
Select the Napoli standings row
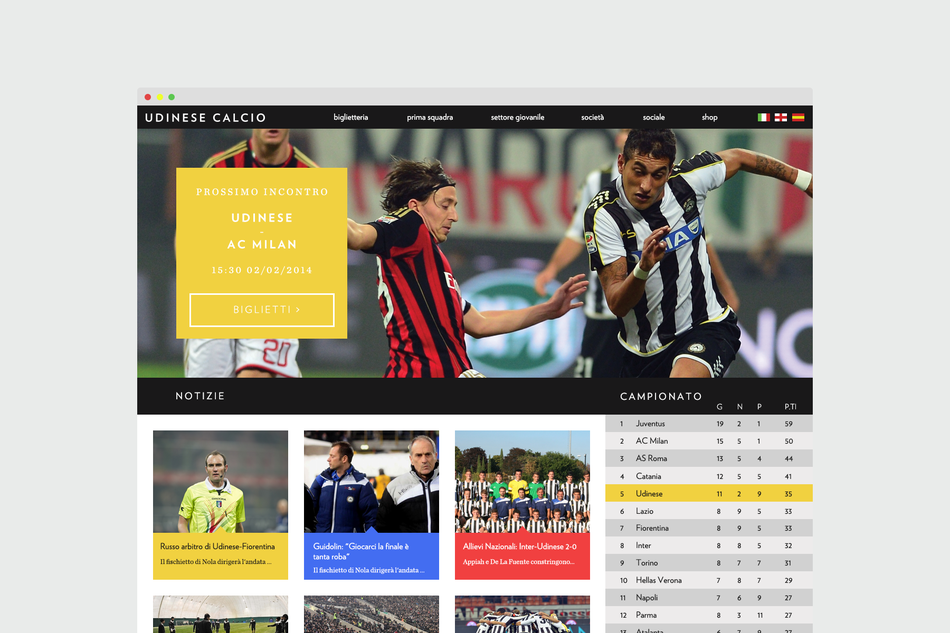(709, 597)
